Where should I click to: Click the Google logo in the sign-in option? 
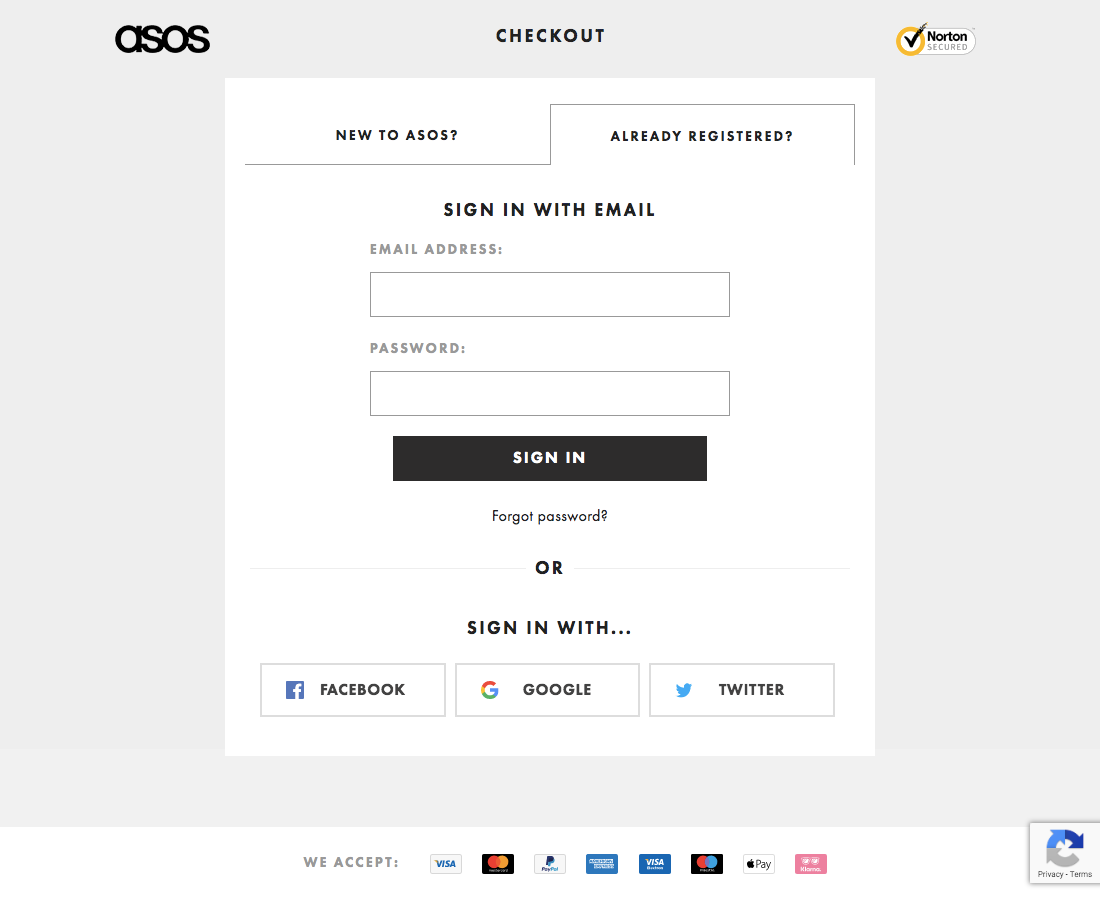pos(490,689)
